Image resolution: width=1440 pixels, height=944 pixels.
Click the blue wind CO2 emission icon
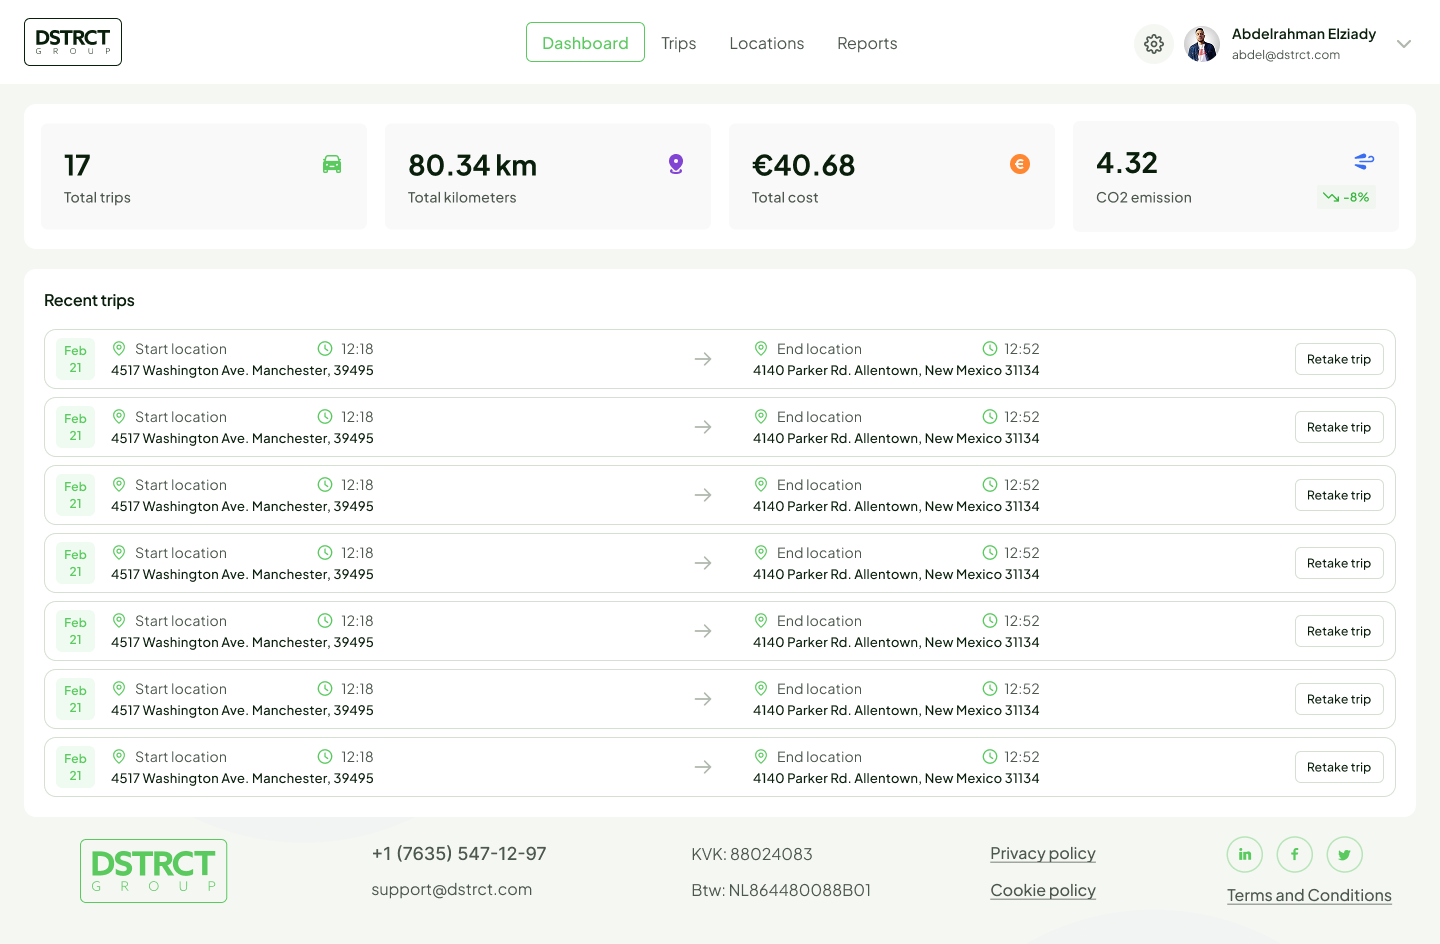point(1364,161)
